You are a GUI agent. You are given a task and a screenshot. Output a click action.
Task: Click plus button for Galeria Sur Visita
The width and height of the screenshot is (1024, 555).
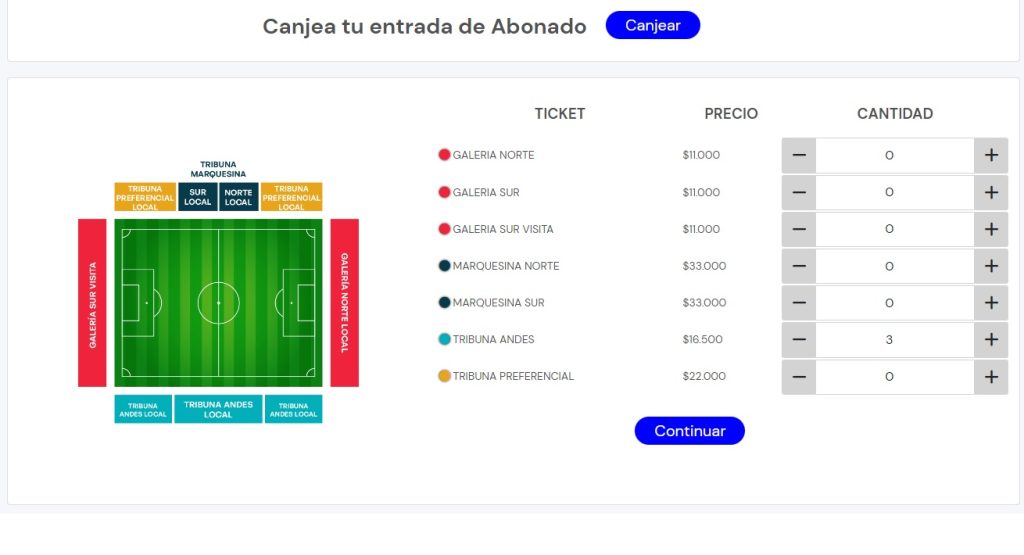991,229
